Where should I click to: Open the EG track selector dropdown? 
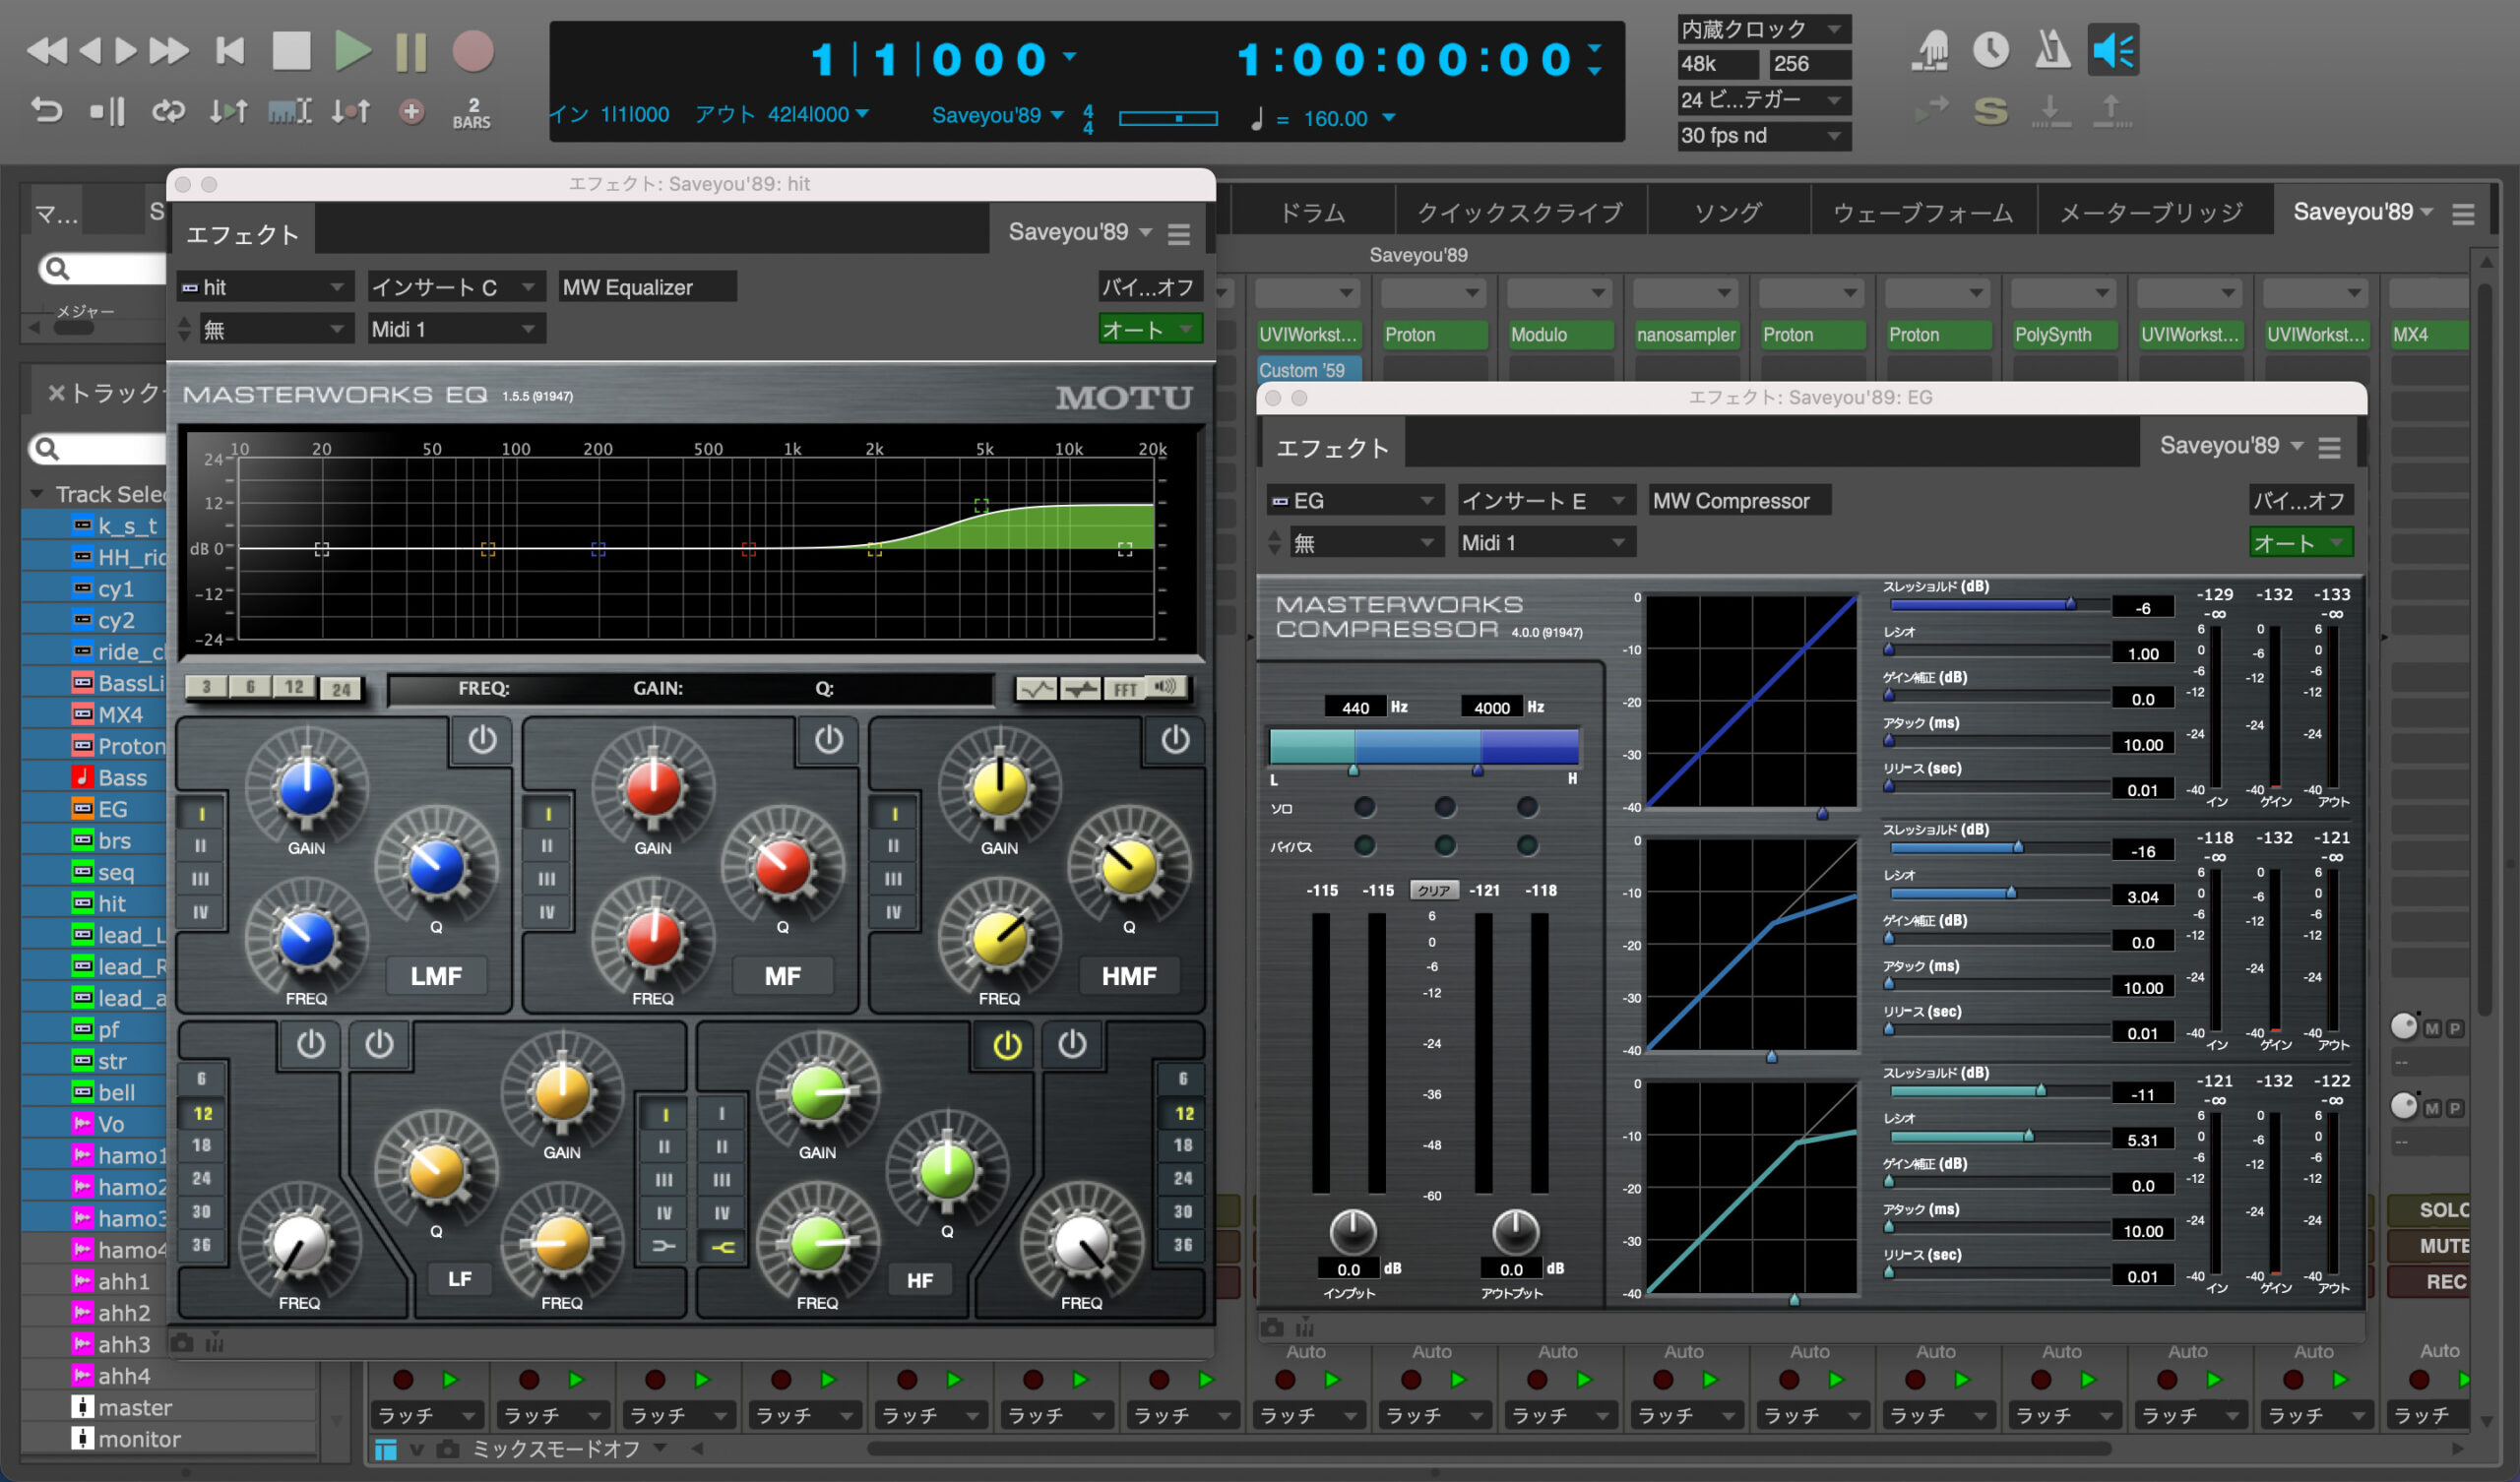[x=1355, y=501]
